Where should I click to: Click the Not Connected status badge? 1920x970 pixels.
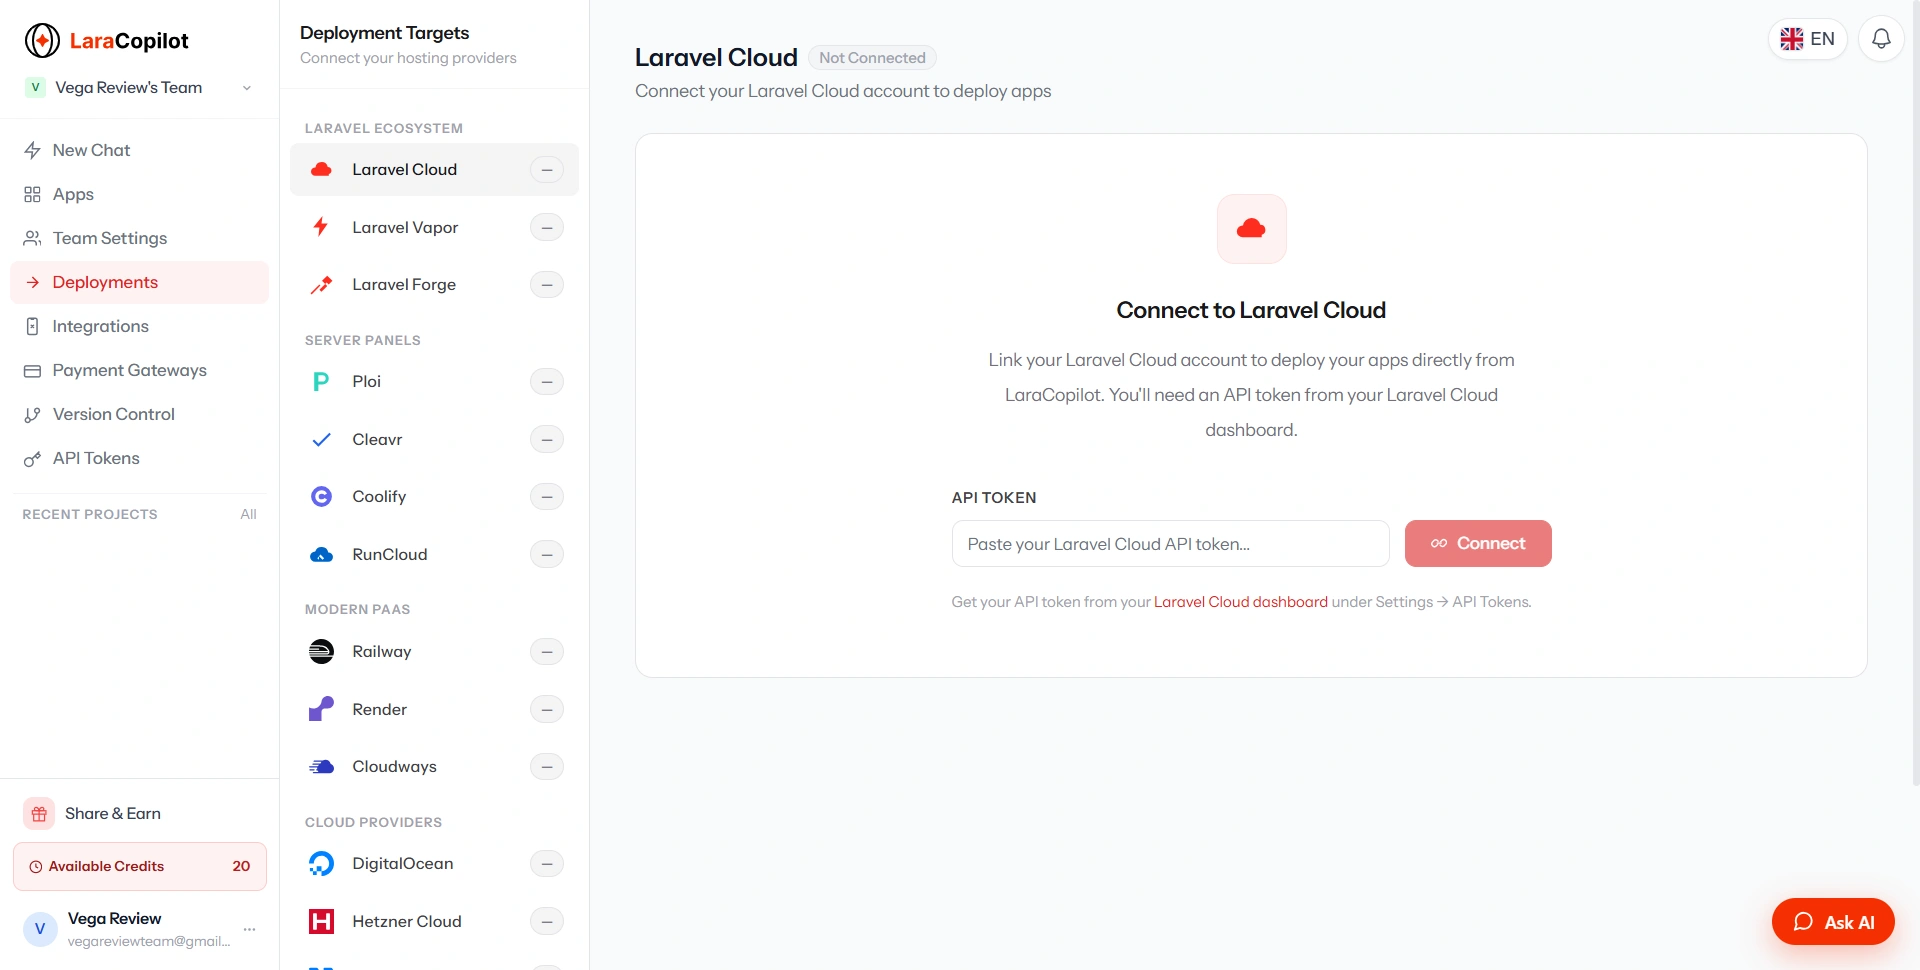872,58
